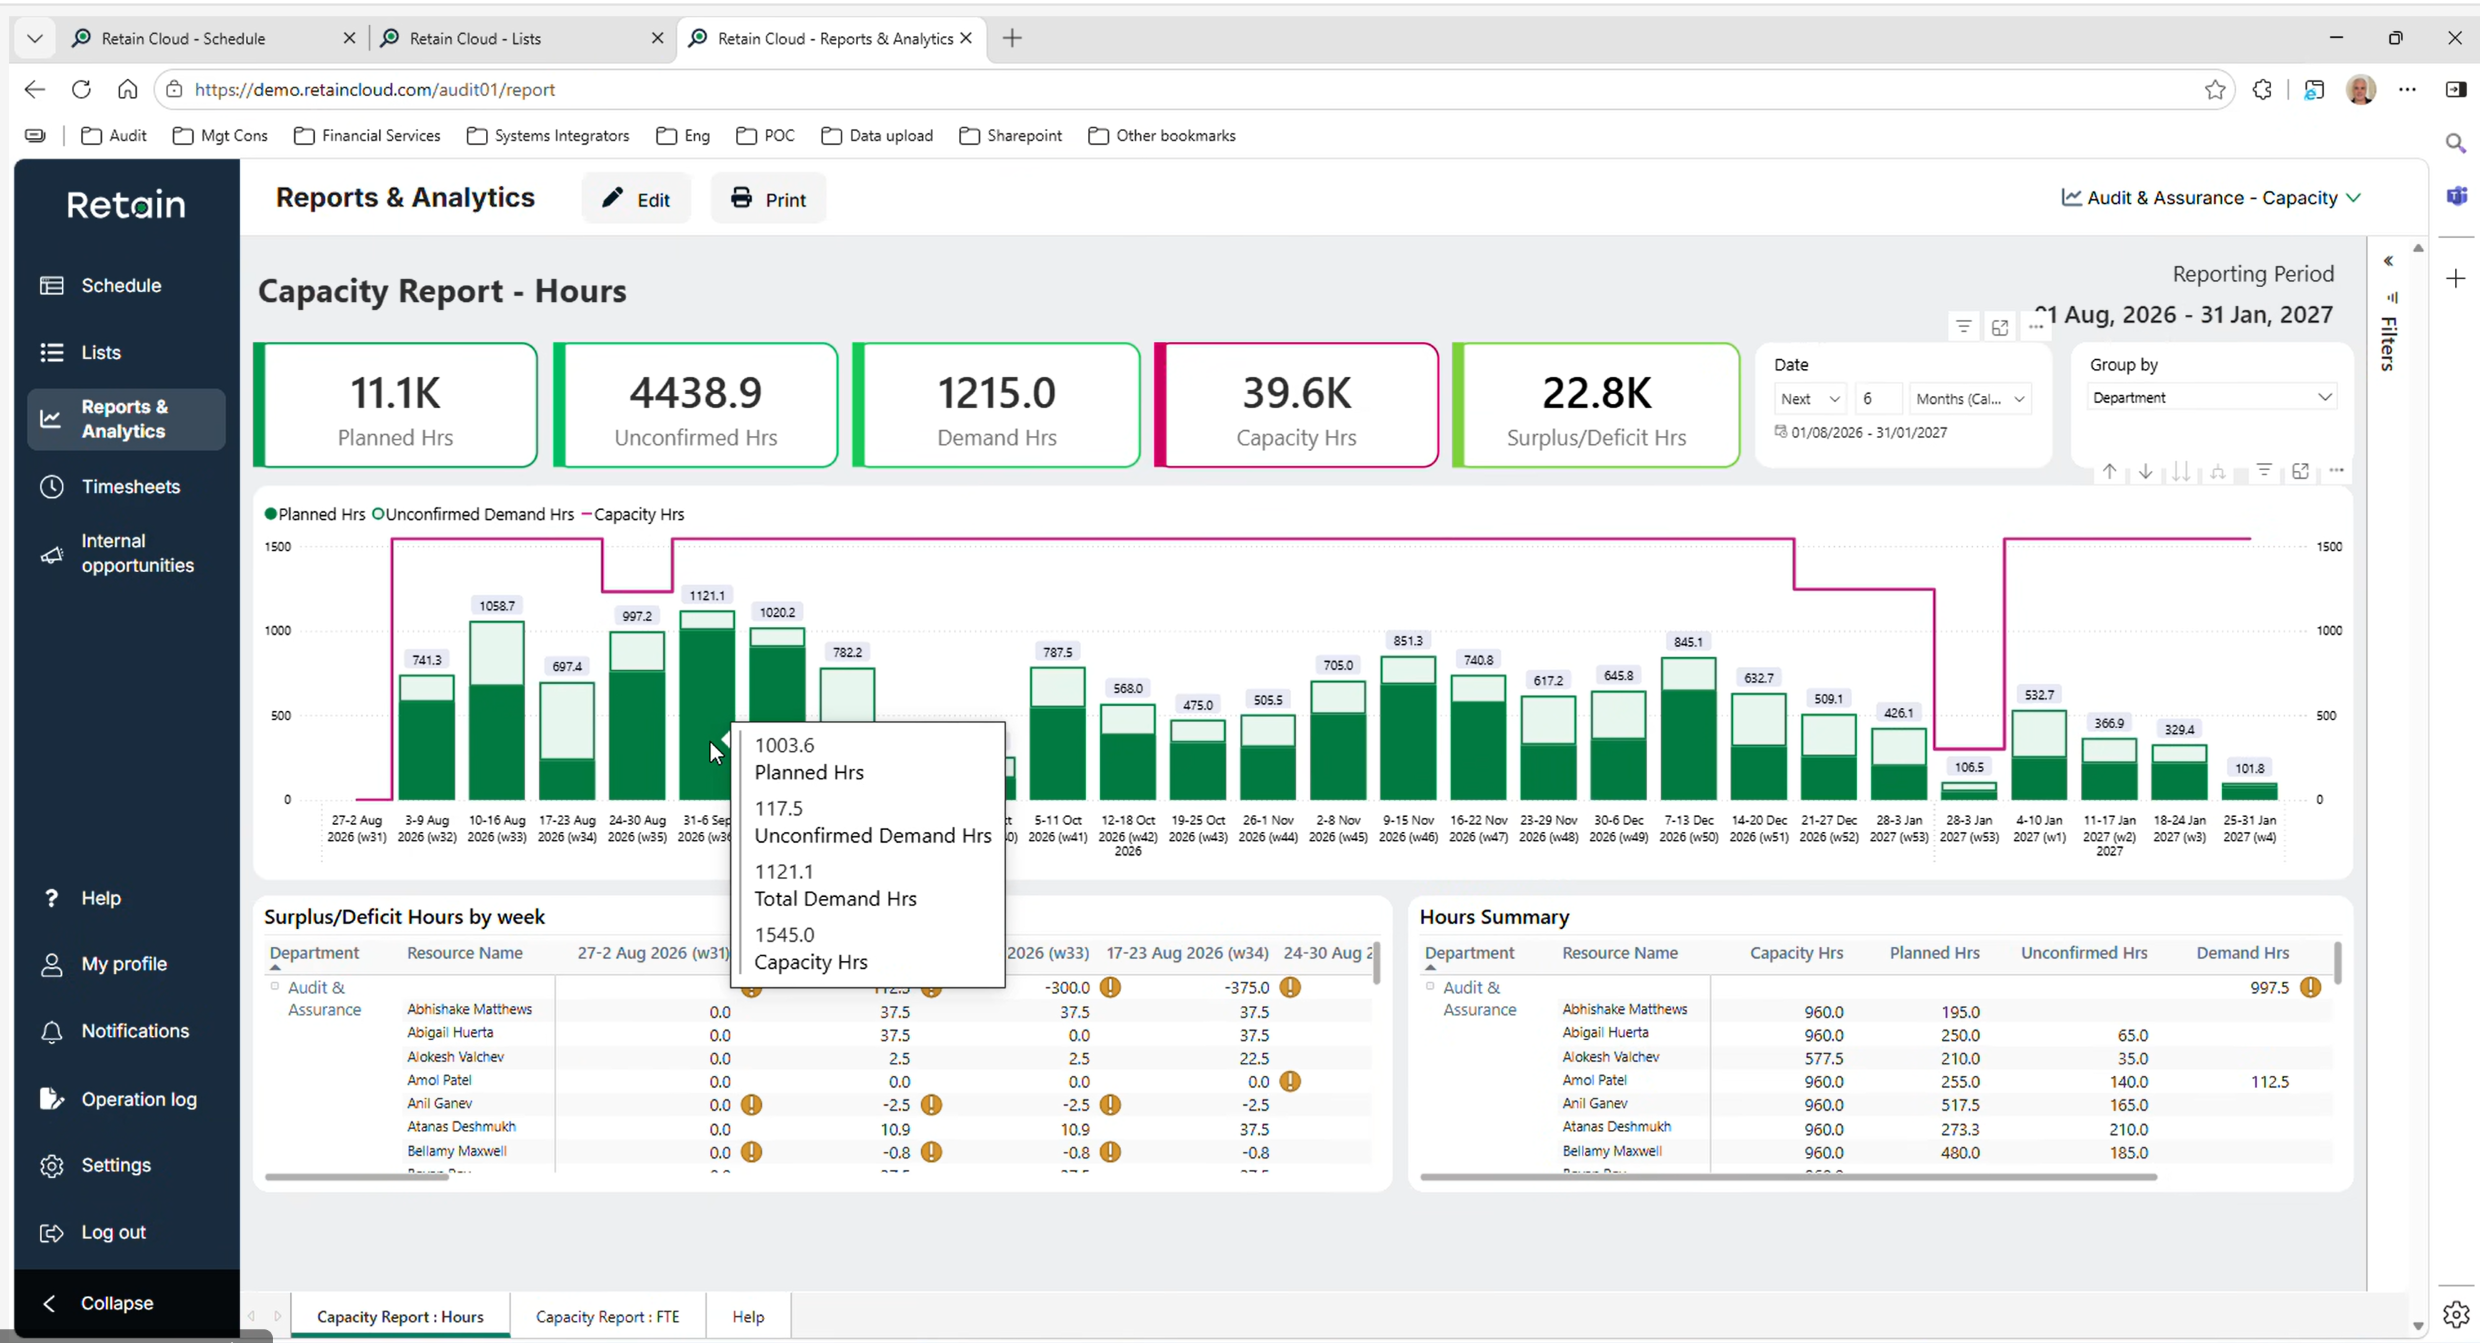Open a new browser tab
The height and width of the screenshot is (1343, 2480).
(x=1012, y=38)
